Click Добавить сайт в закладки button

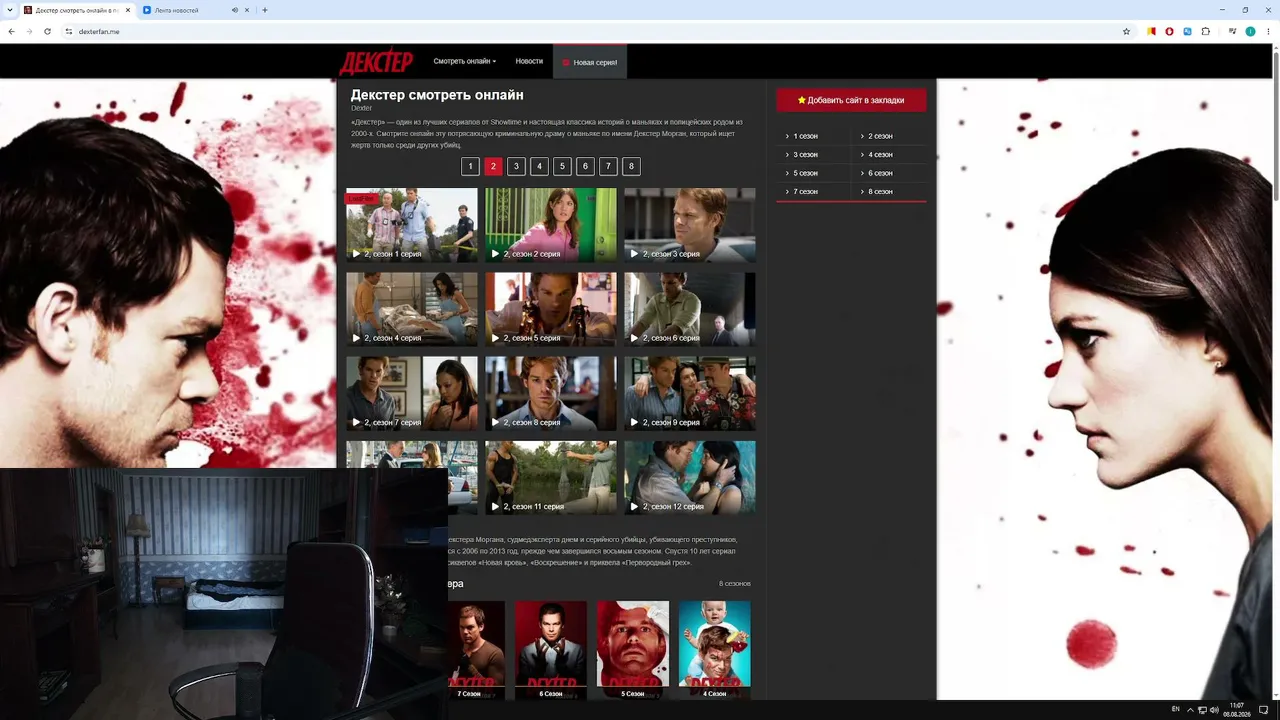tap(851, 100)
